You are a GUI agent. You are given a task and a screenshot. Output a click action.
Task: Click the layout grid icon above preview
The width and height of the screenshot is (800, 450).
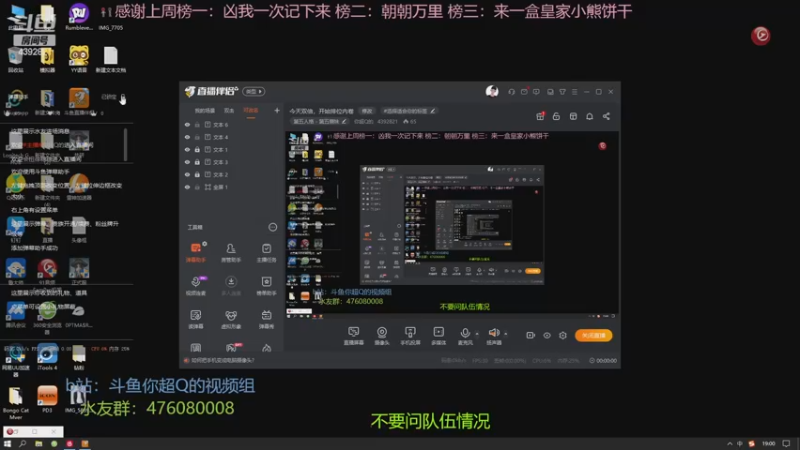click(x=573, y=116)
